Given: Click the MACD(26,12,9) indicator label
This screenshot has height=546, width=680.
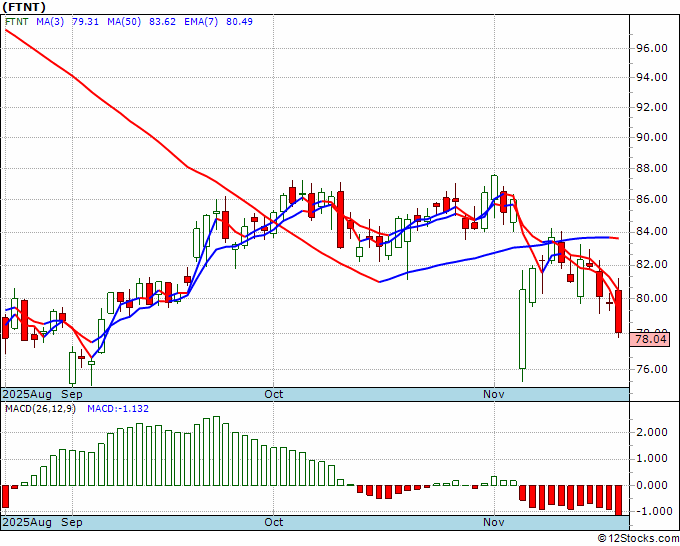Looking at the screenshot, I should click(40, 409).
